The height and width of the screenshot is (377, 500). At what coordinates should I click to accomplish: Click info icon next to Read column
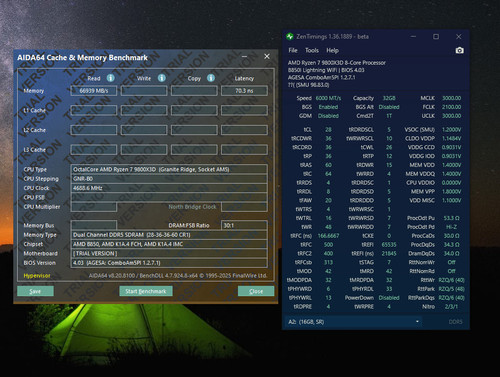point(110,78)
